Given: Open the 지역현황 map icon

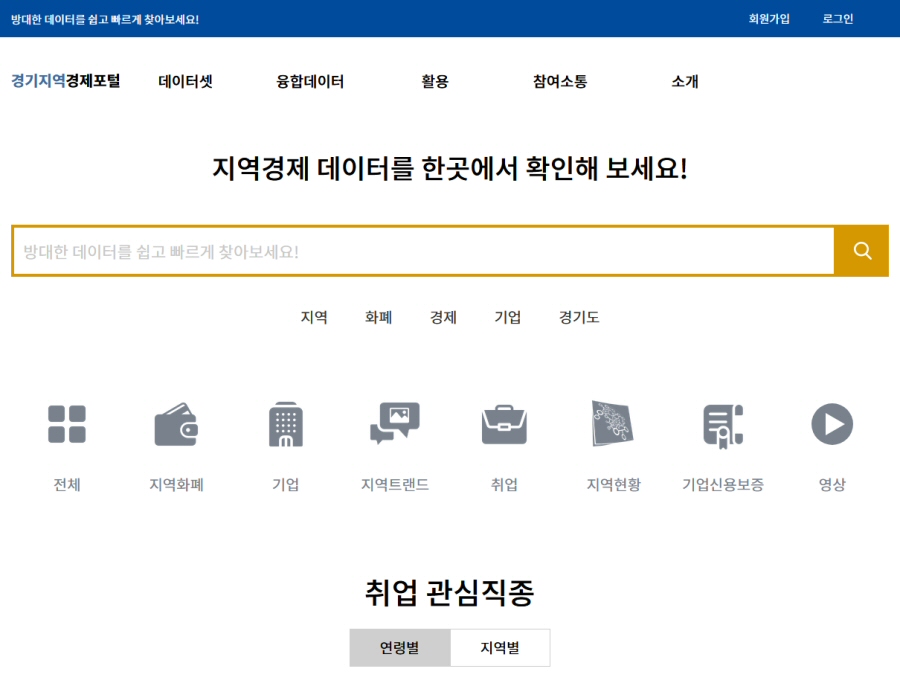Looking at the screenshot, I should (x=612, y=423).
